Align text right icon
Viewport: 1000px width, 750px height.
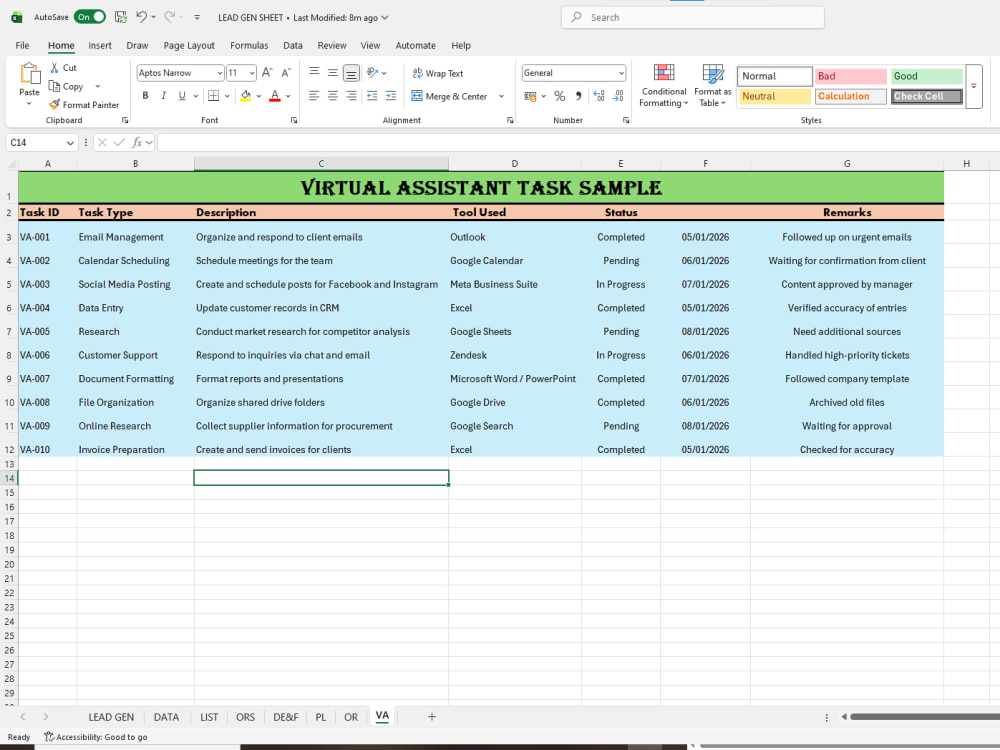coord(351,96)
